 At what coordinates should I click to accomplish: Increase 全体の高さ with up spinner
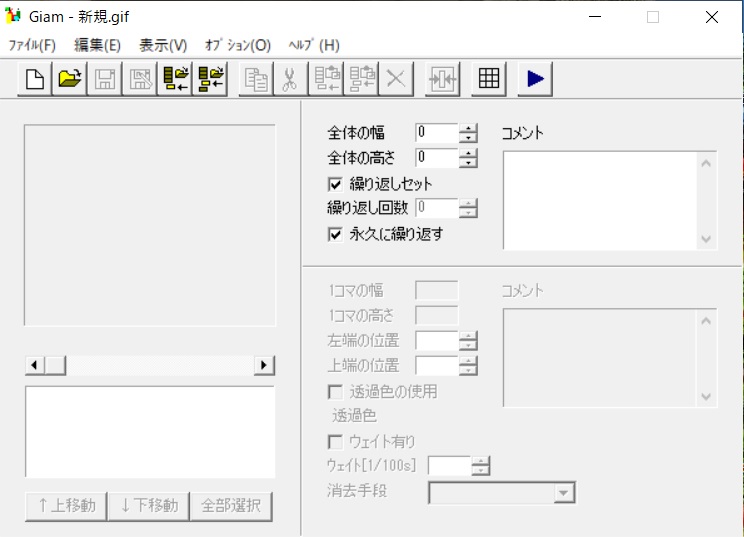(x=468, y=154)
